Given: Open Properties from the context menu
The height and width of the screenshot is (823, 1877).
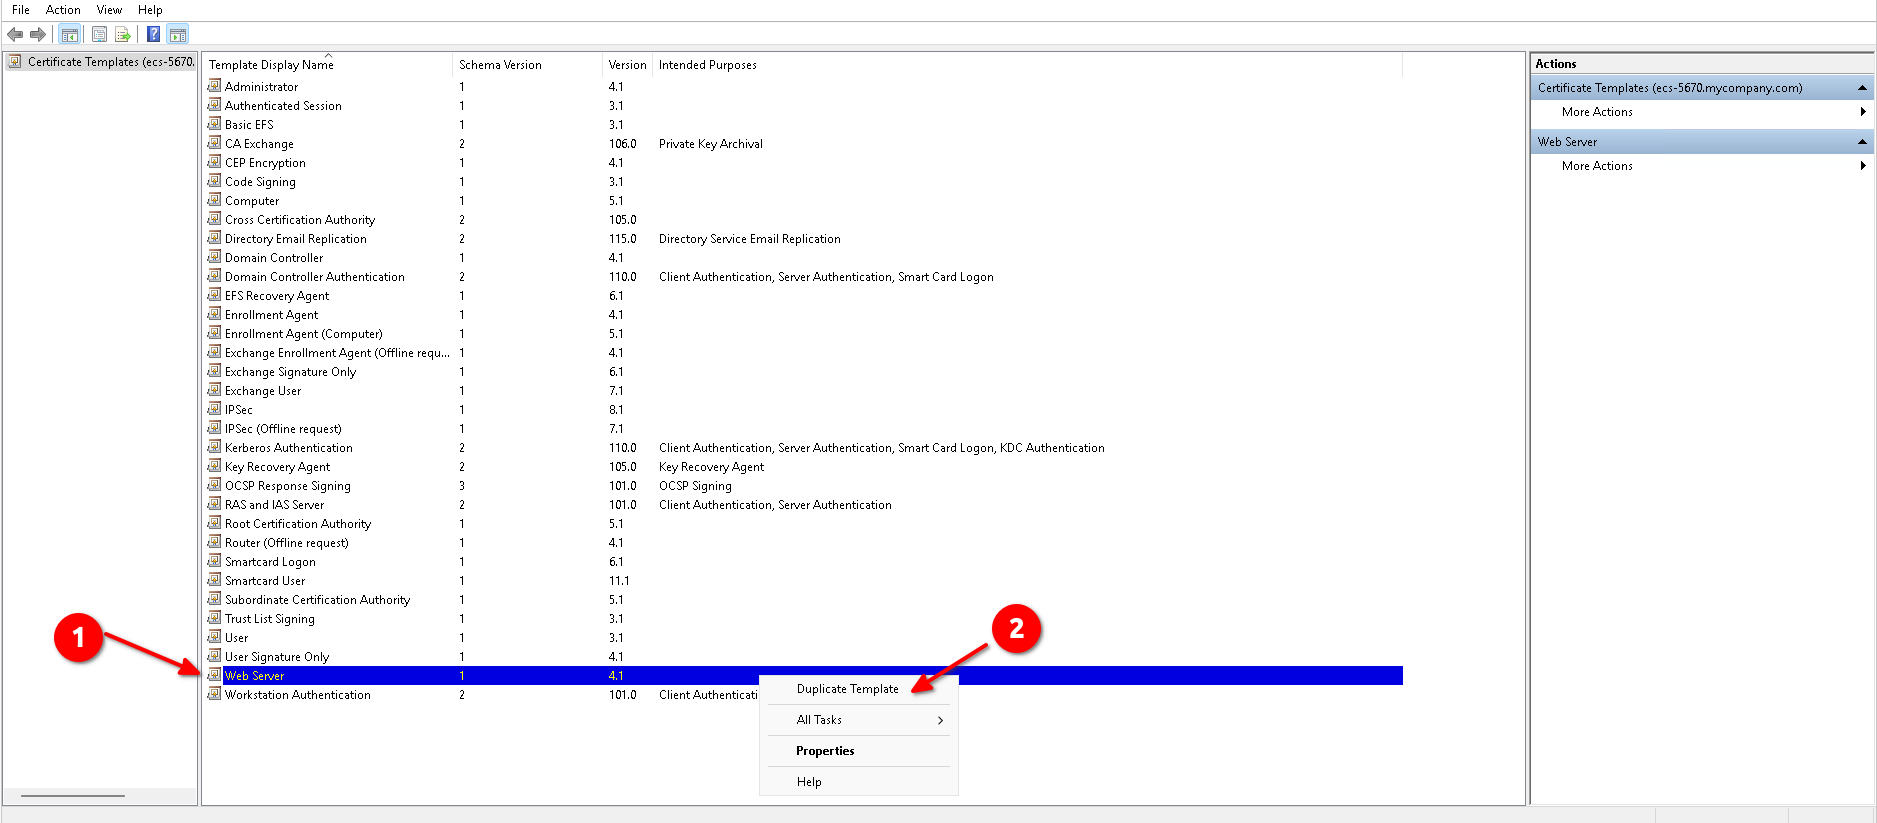Looking at the screenshot, I should (x=825, y=751).
